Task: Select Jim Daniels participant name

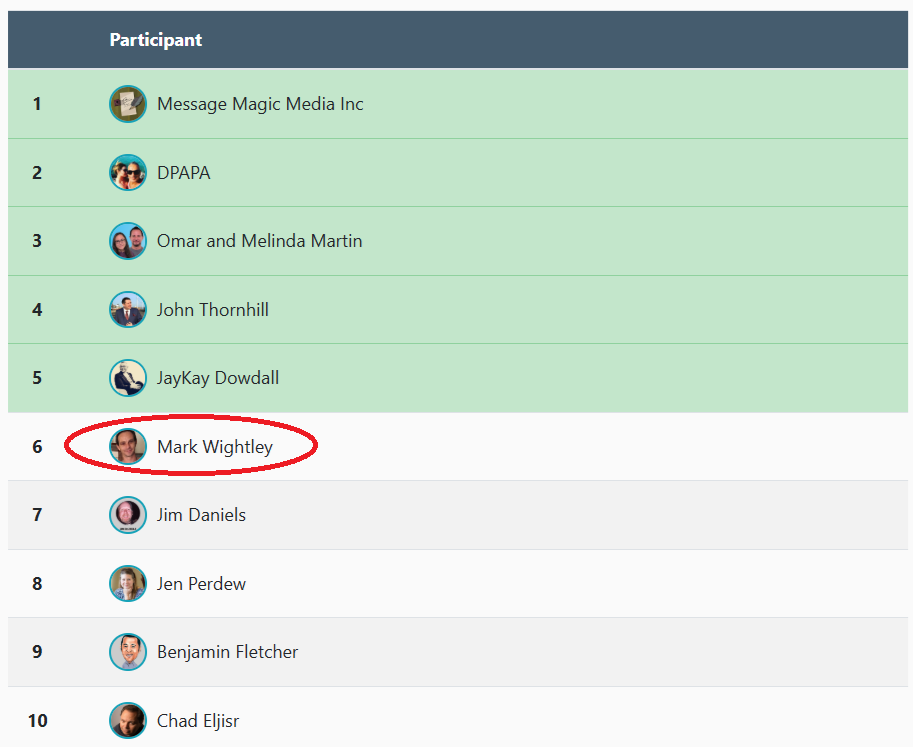Action: tap(201, 515)
